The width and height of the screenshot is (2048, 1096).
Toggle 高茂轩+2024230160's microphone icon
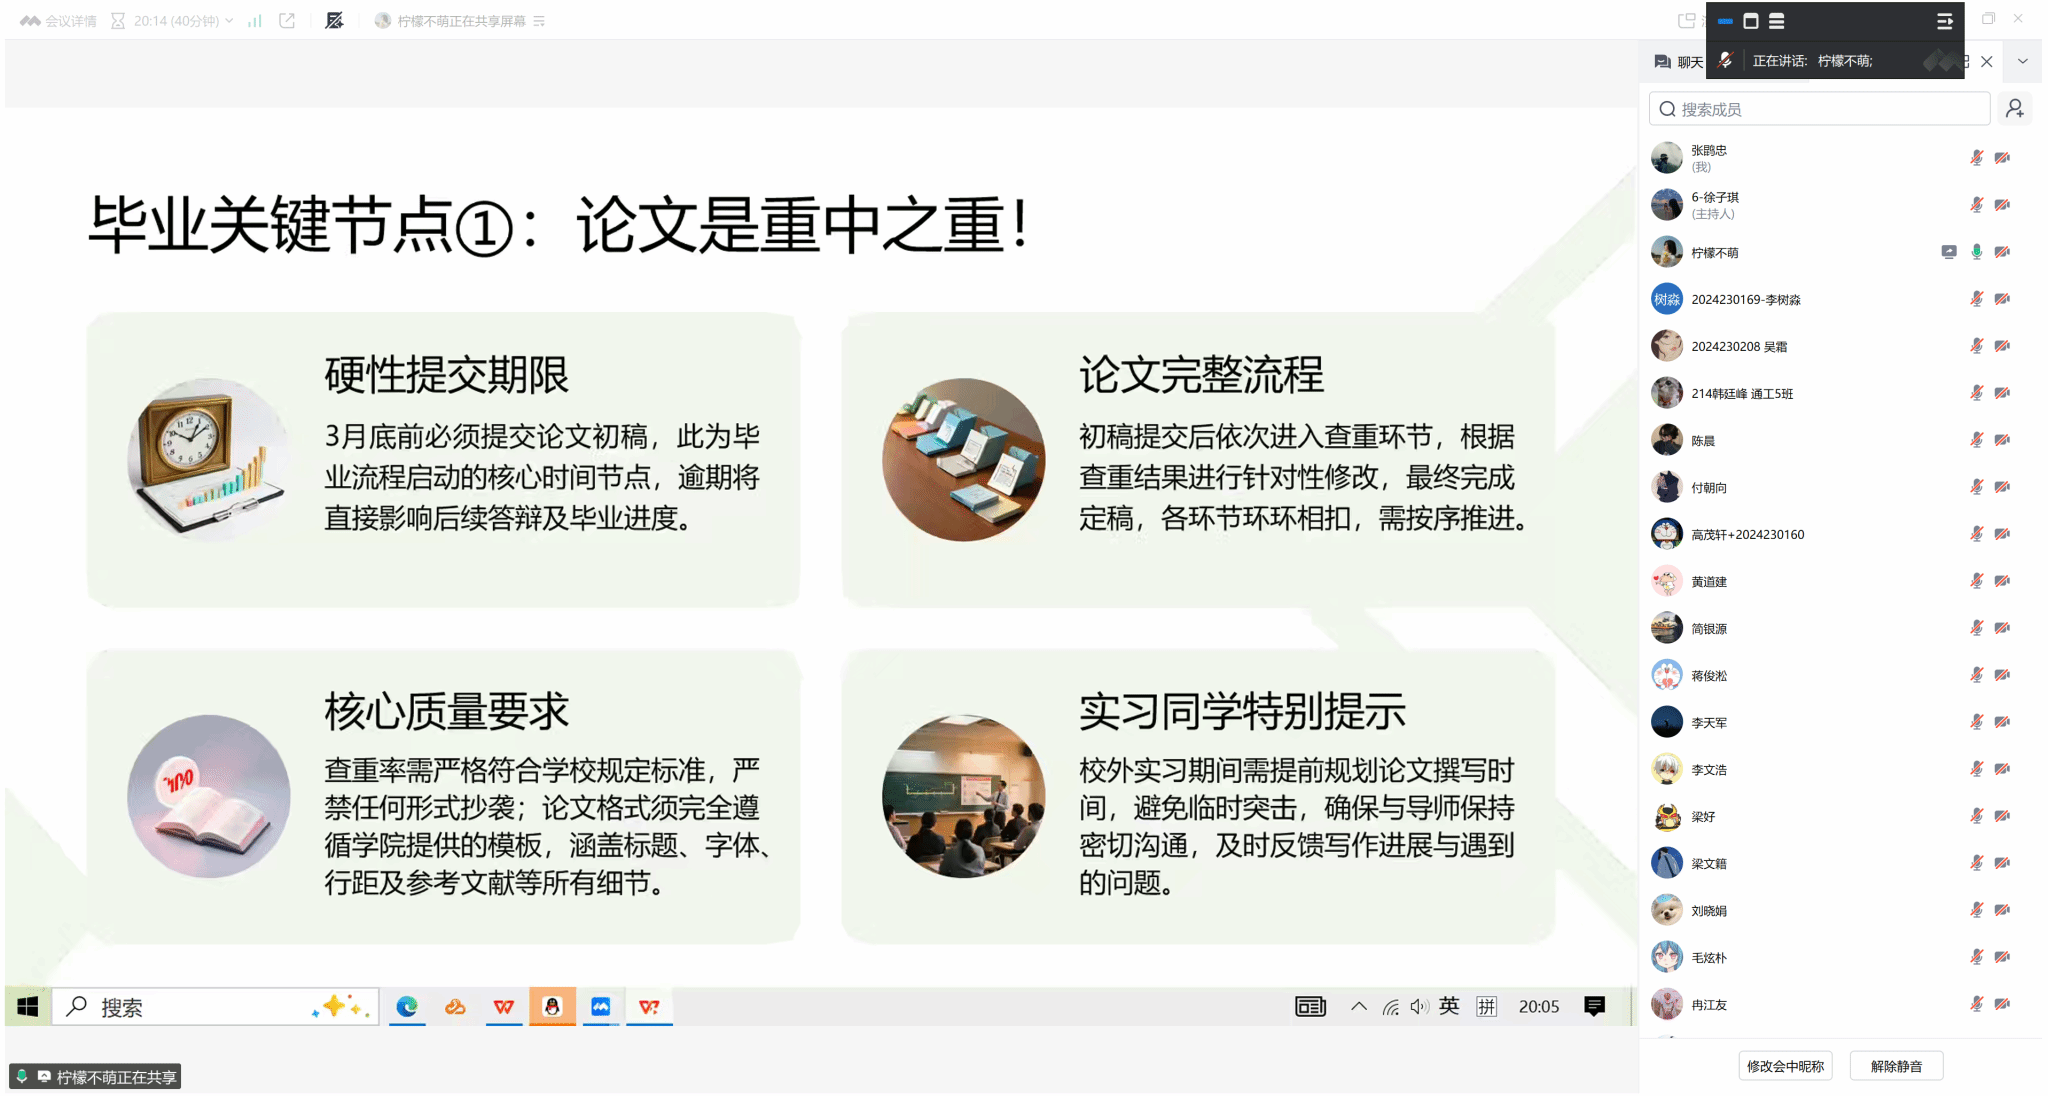[1977, 534]
